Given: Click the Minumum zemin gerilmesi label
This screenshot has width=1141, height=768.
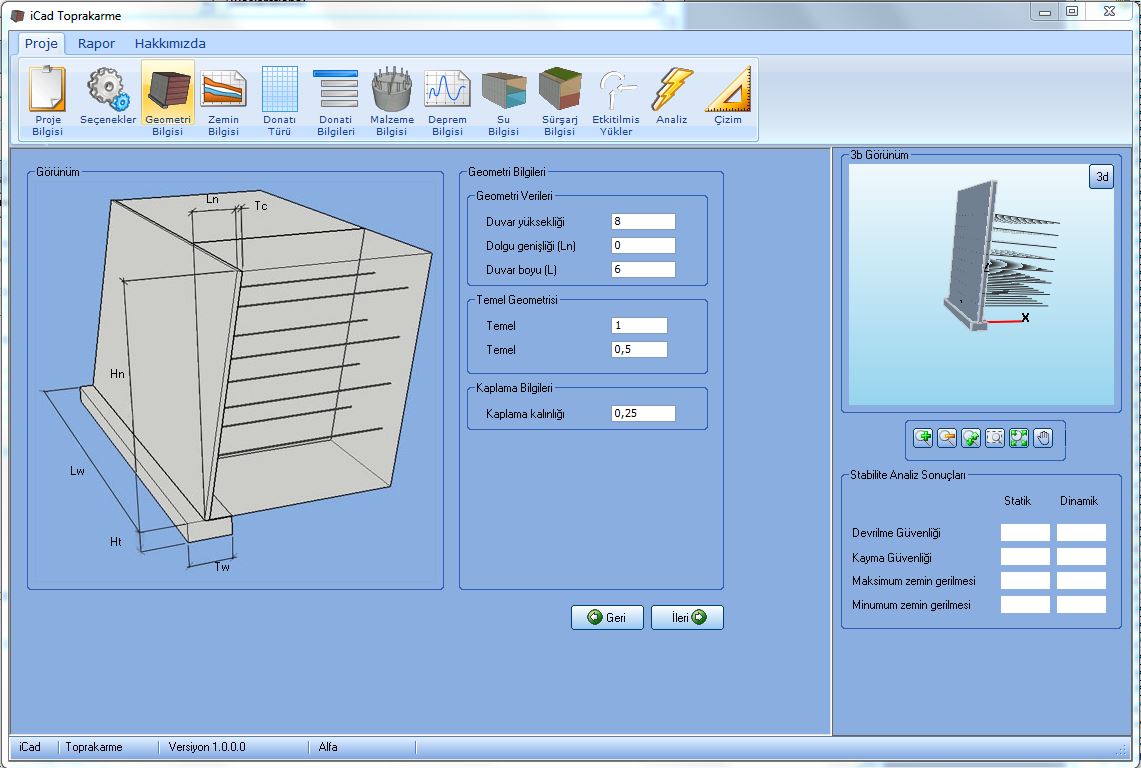Looking at the screenshot, I should (911, 605).
